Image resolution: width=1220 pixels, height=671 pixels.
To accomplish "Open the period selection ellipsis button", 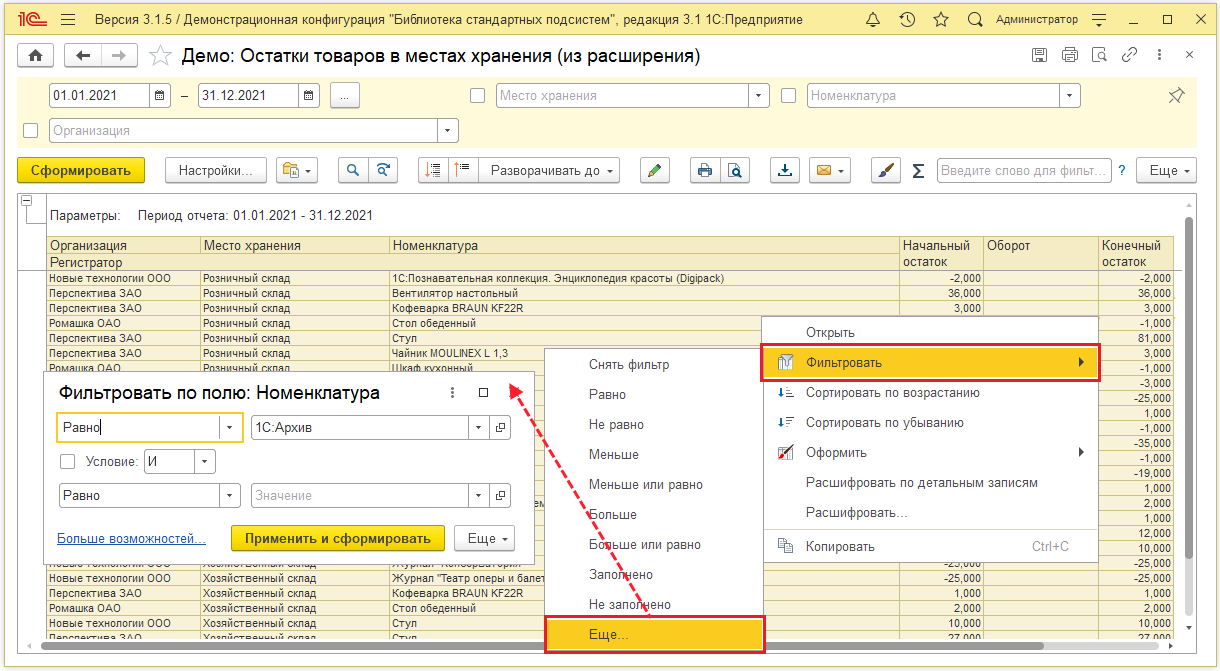I will pyautogui.click(x=344, y=96).
